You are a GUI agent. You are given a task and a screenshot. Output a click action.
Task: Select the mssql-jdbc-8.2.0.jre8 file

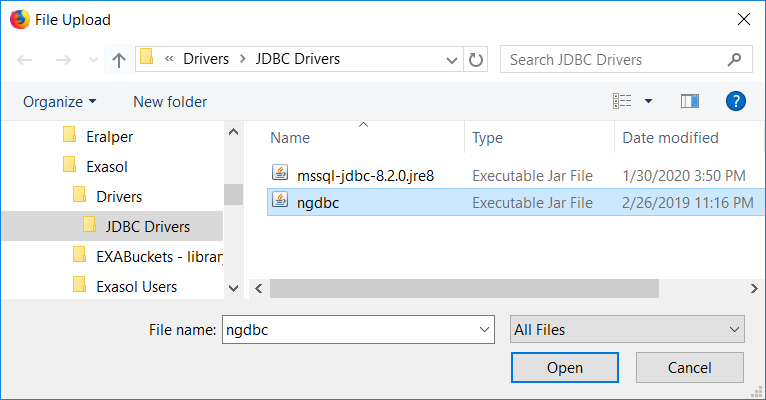[365, 175]
